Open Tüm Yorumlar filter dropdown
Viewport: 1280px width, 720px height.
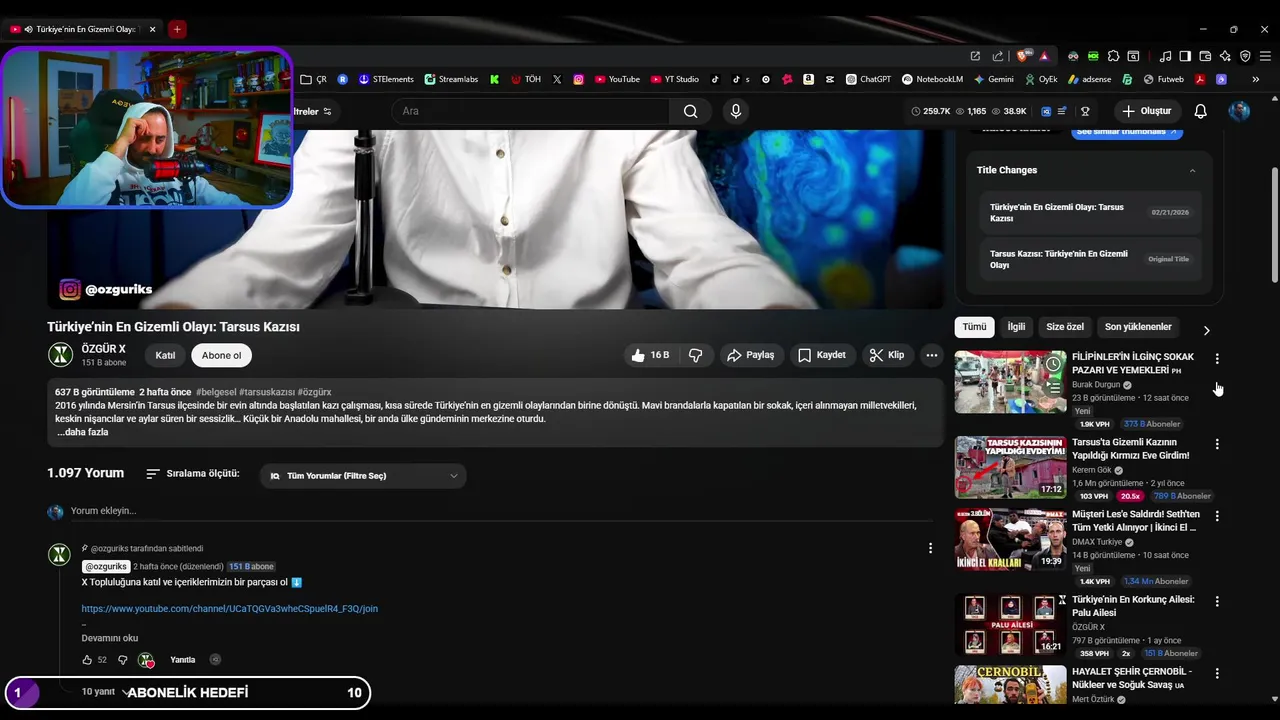(x=363, y=476)
